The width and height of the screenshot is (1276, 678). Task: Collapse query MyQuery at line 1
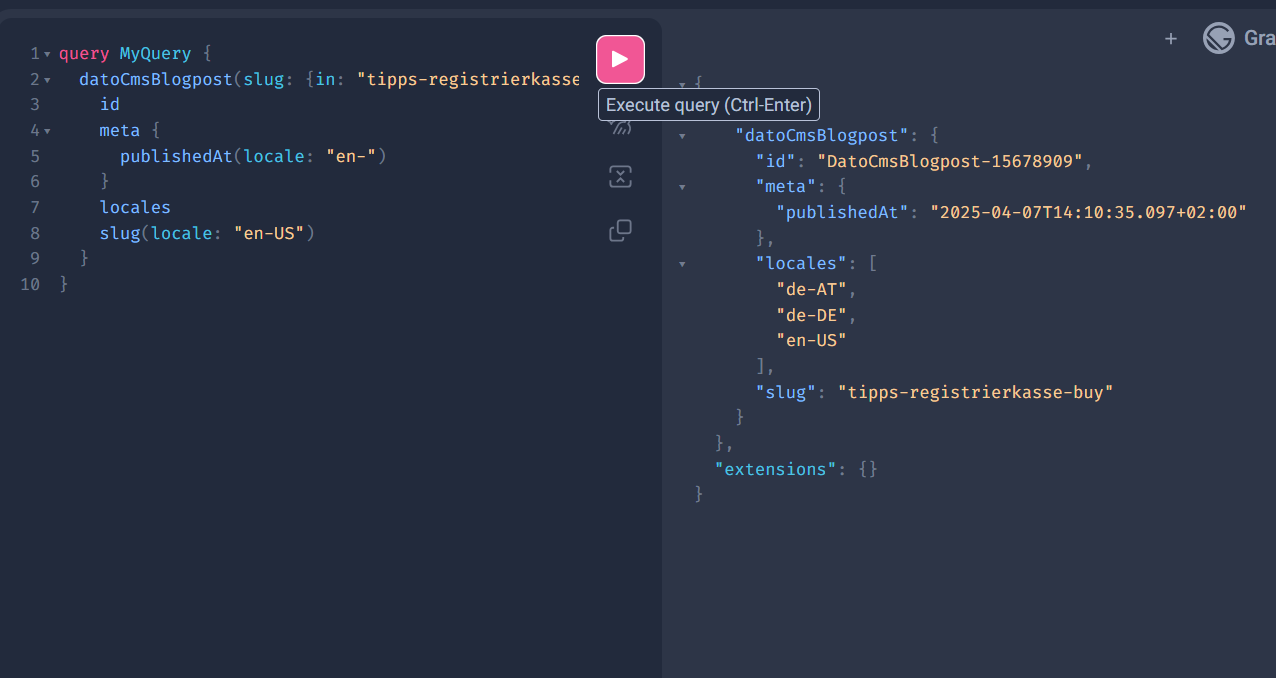click(x=47, y=54)
